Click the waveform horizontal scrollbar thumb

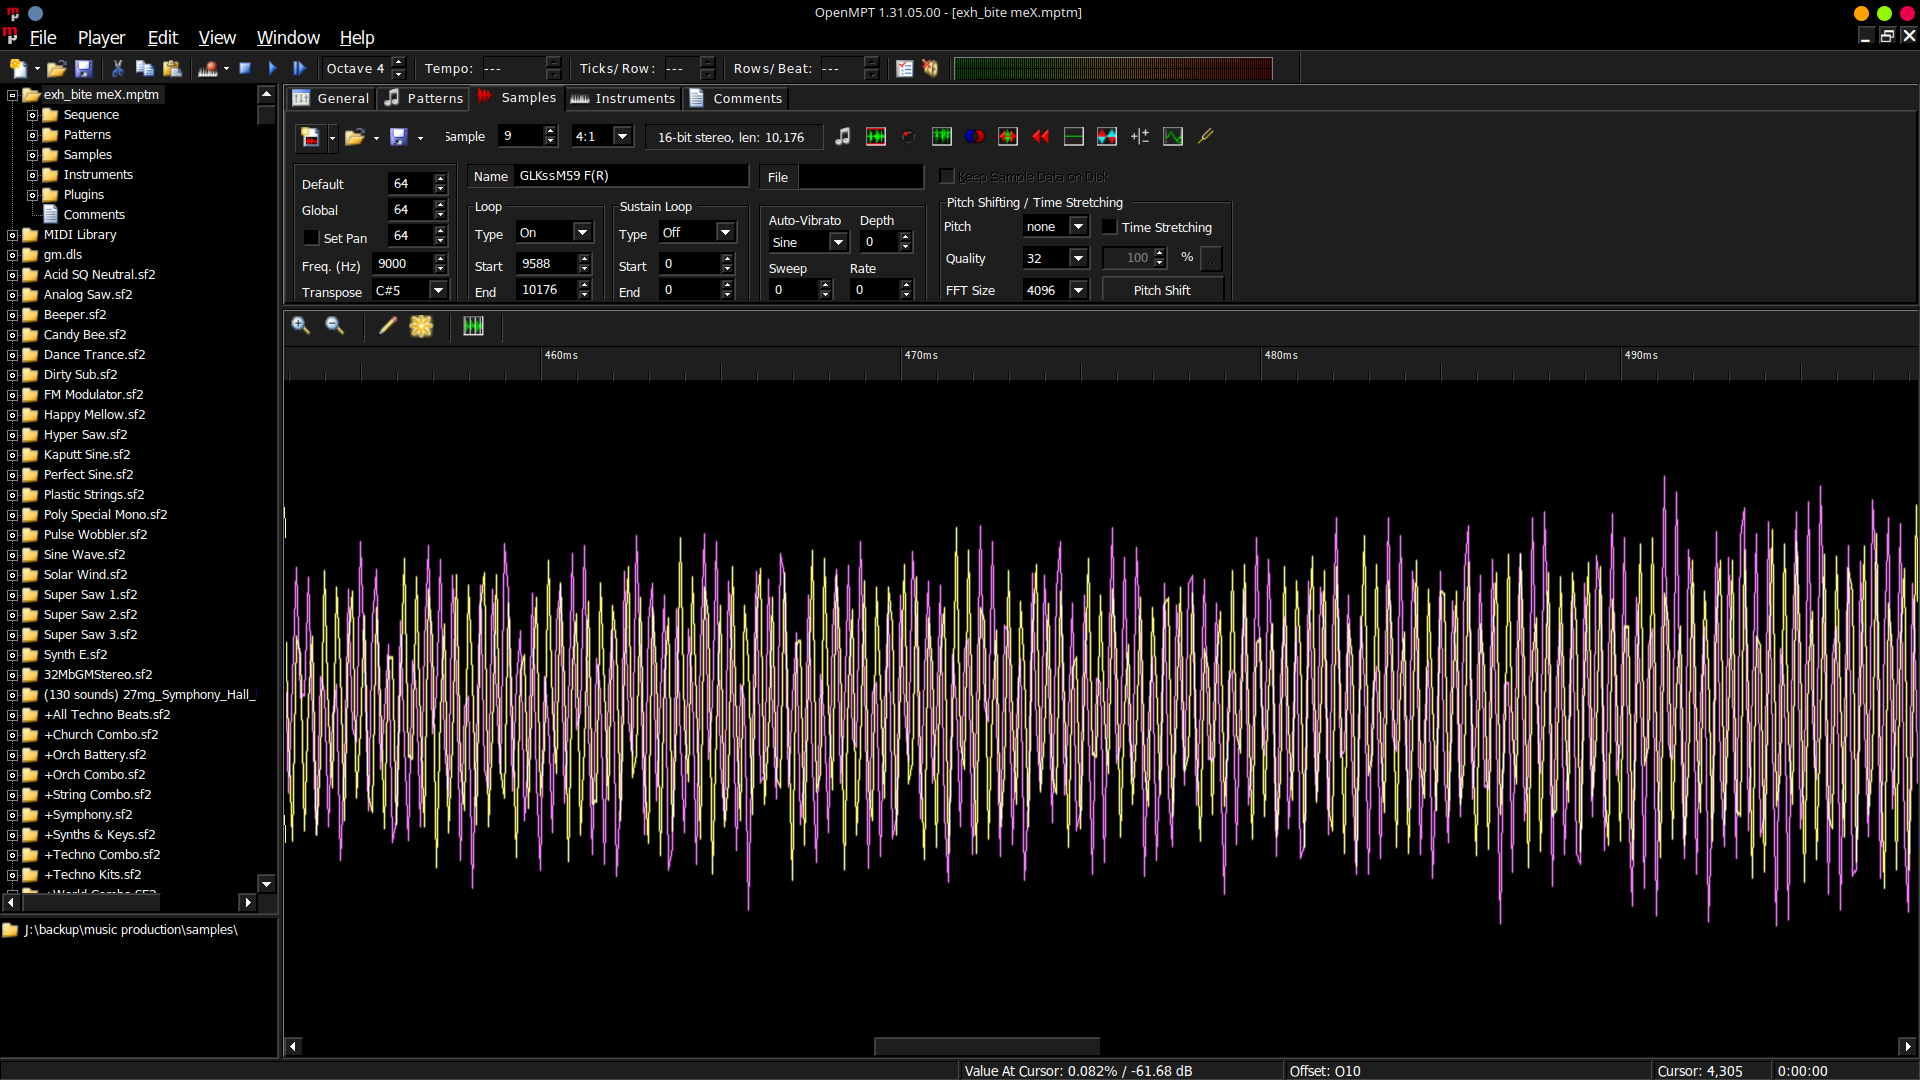pyautogui.click(x=986, y=1046)
